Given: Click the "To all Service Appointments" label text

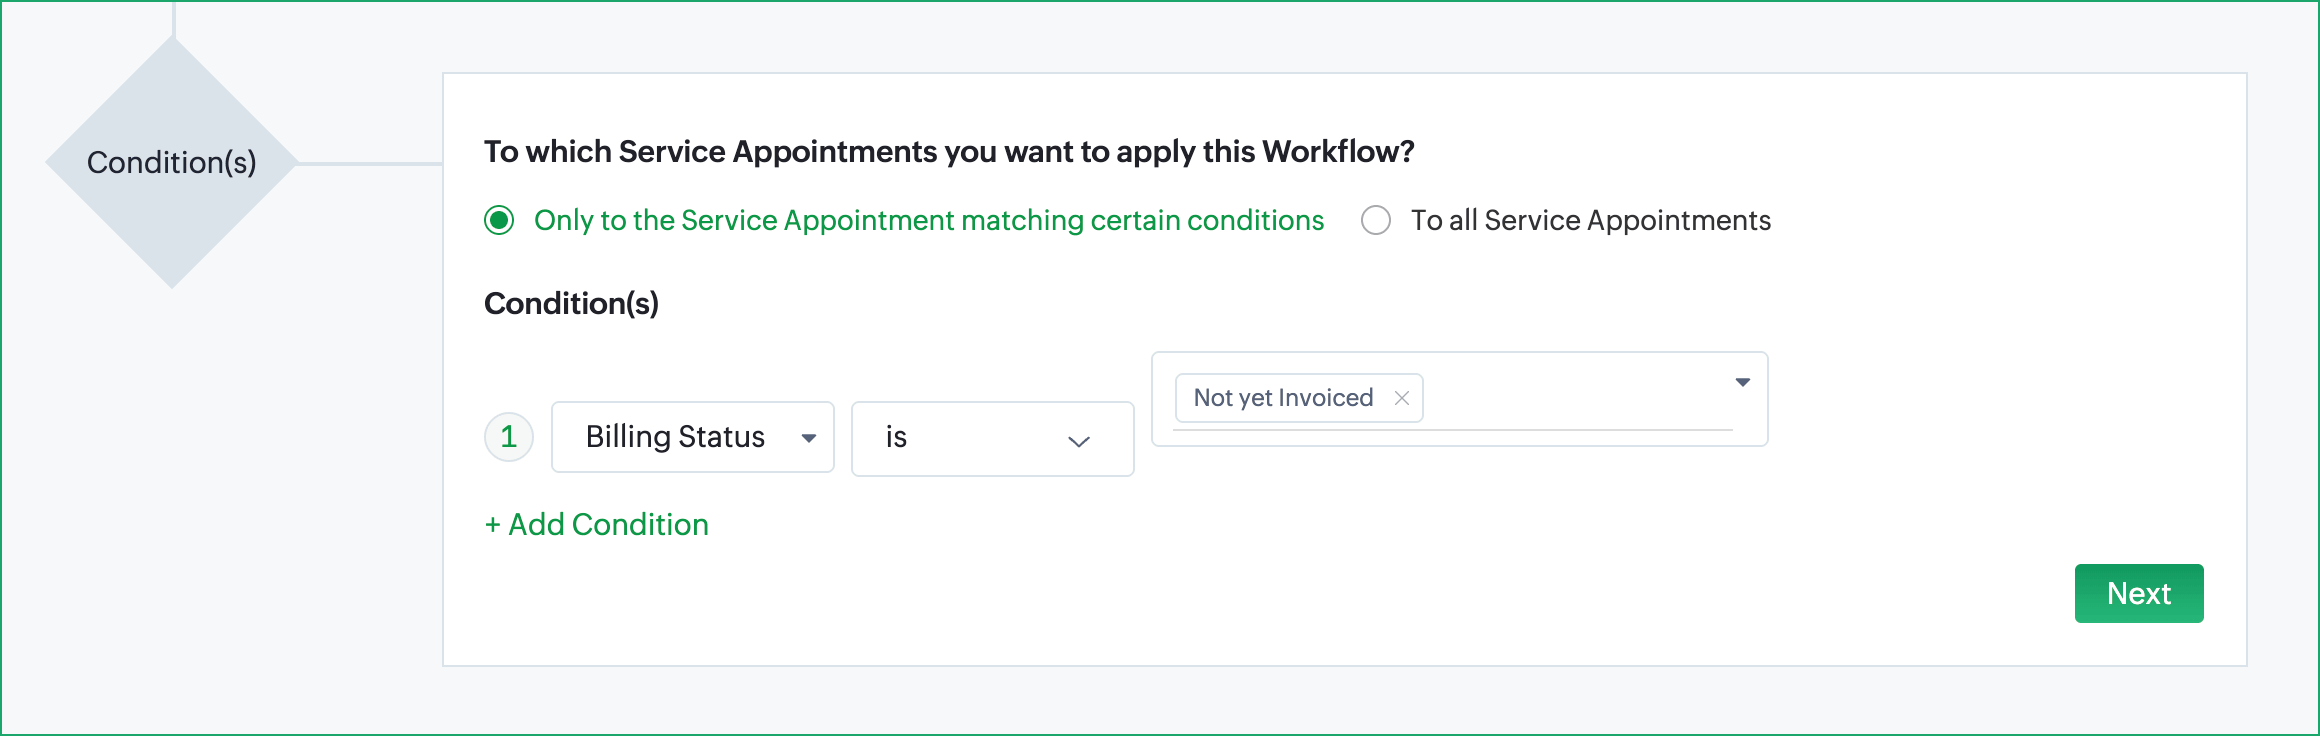Looking at the screenshot, I should click(1590, 220).
